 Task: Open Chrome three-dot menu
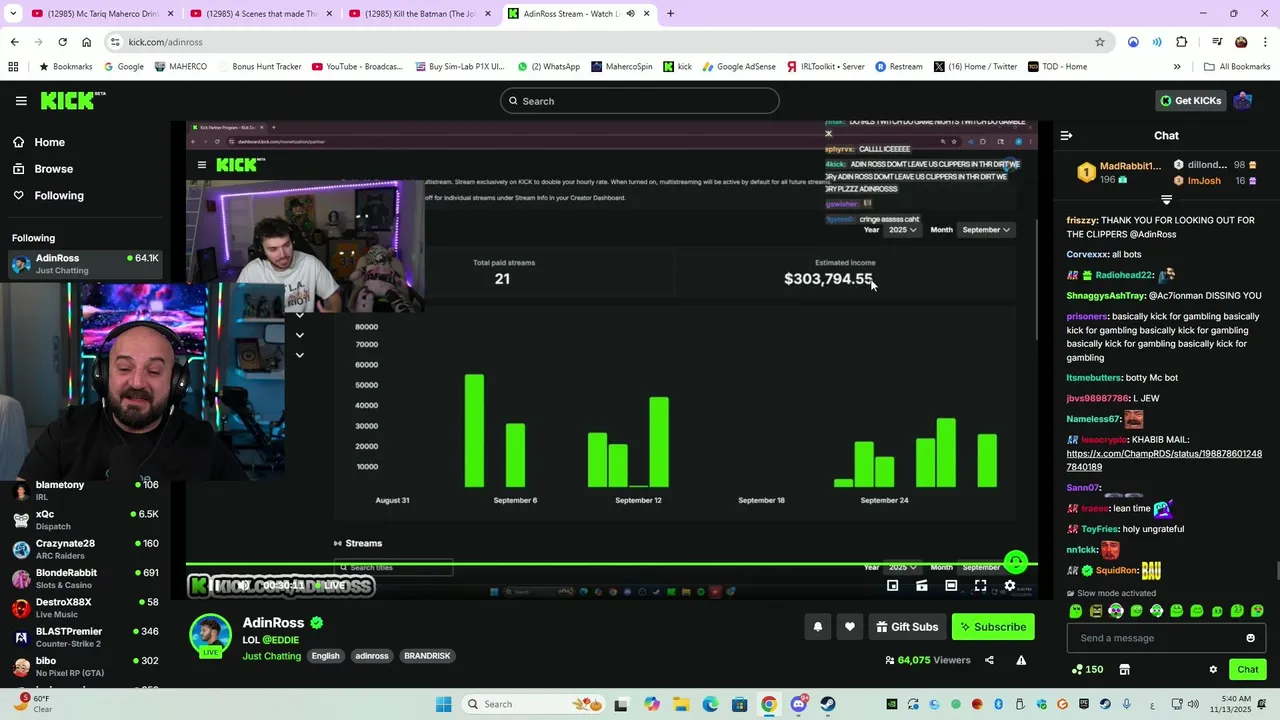(x=1265, y=42)
